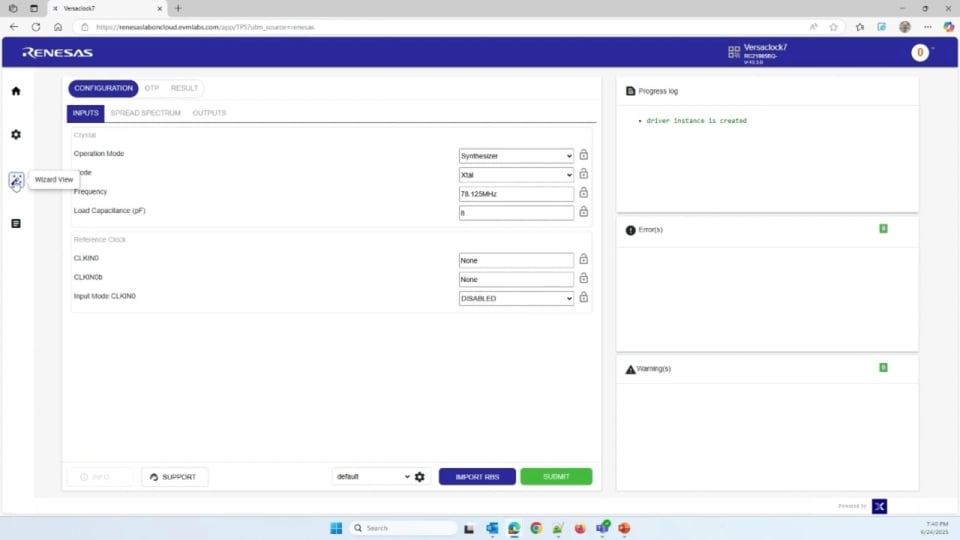This screenshot has height=540, width=960.
Task: Open the SPREAD SPECTRUM sub-tab
Action: [146, 113]
